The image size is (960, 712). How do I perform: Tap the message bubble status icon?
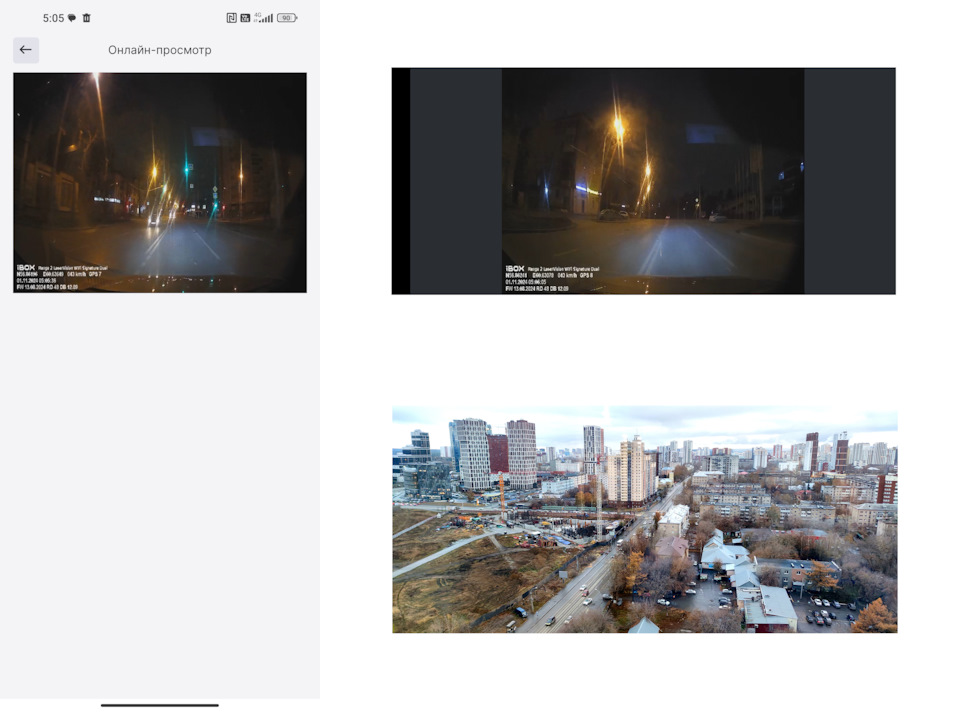click(72, 18)
